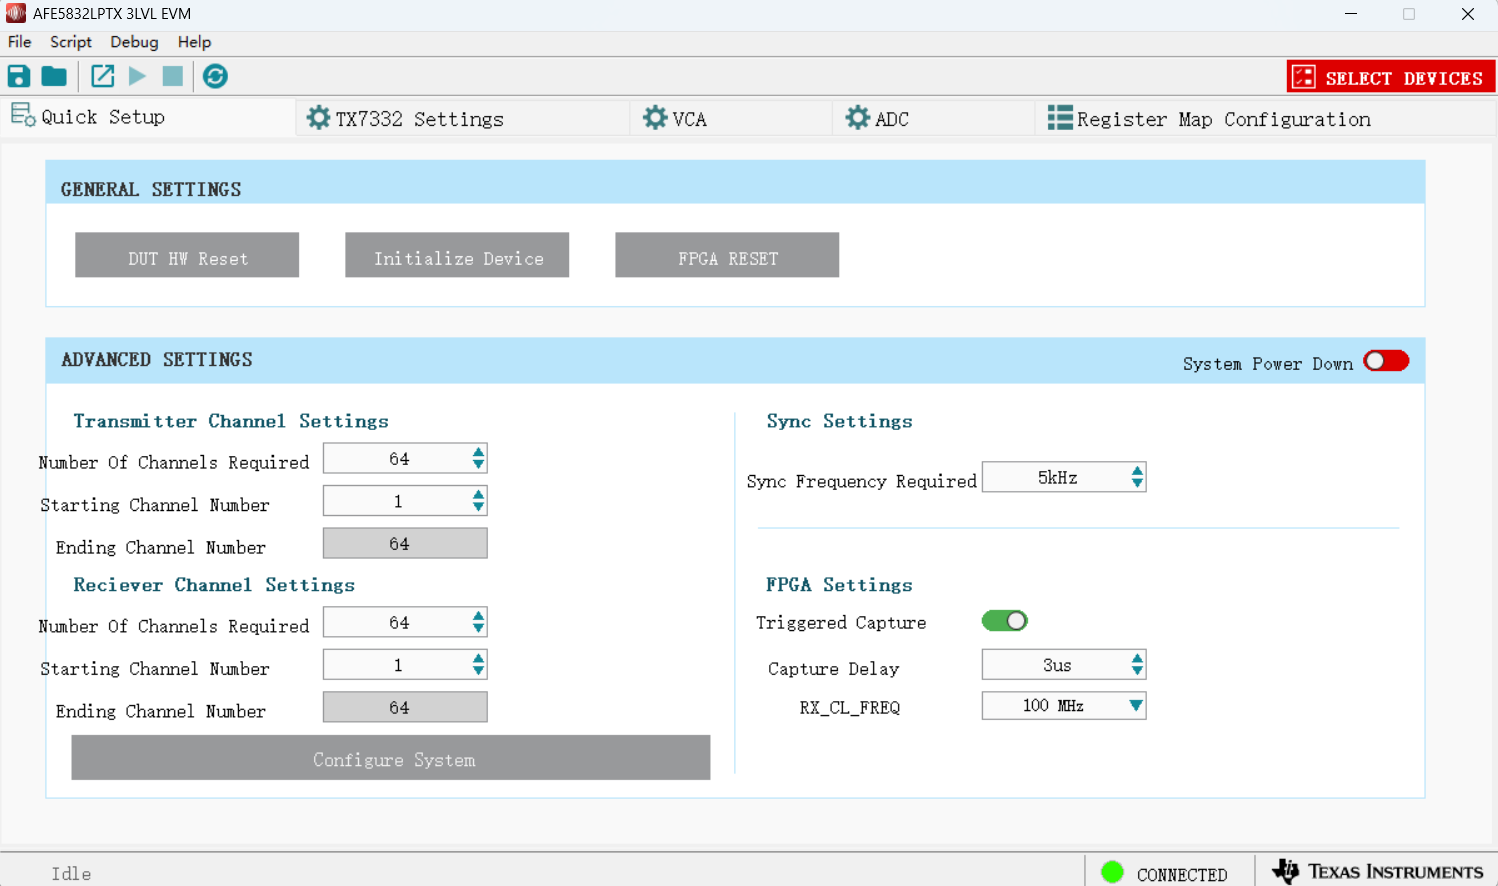The image size is (1498, 886).
Task: Click the RX_CL_FREQ label
Action: tap(850, 707)
